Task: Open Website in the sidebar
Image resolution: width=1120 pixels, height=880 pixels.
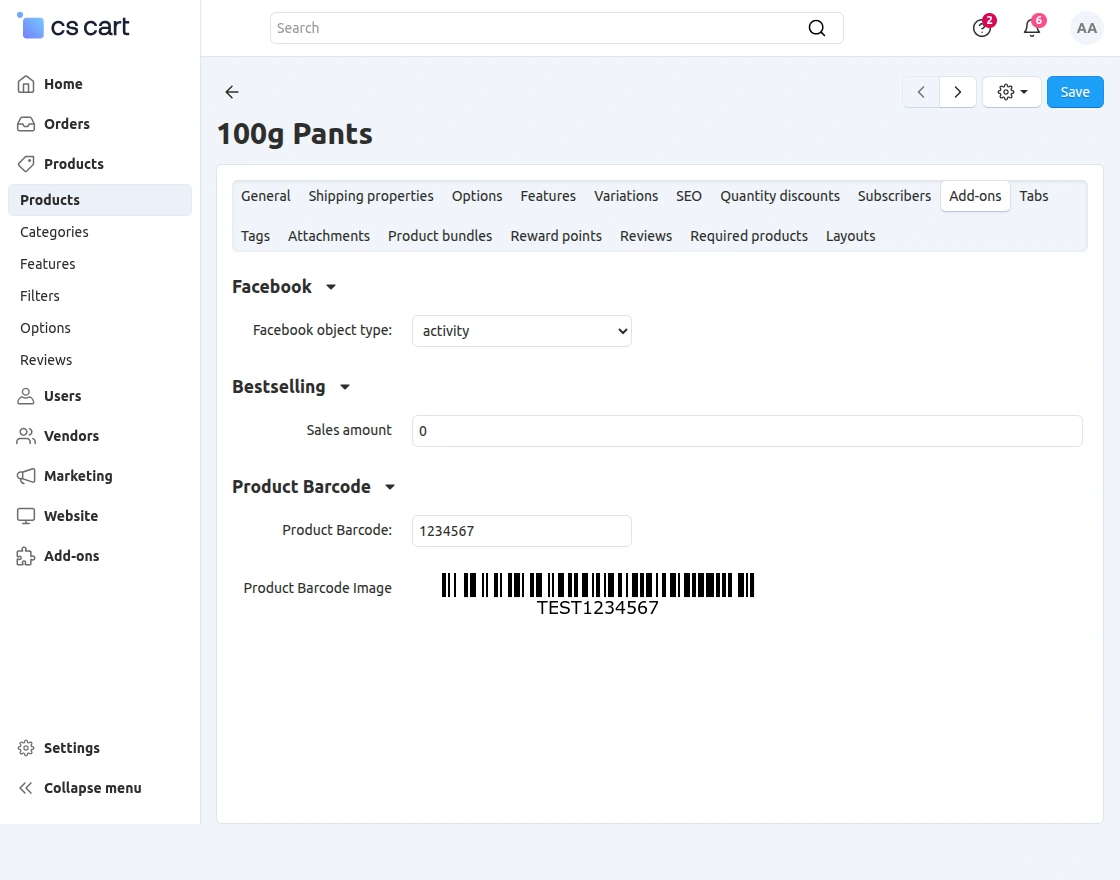Action: [x=71, y=516]
